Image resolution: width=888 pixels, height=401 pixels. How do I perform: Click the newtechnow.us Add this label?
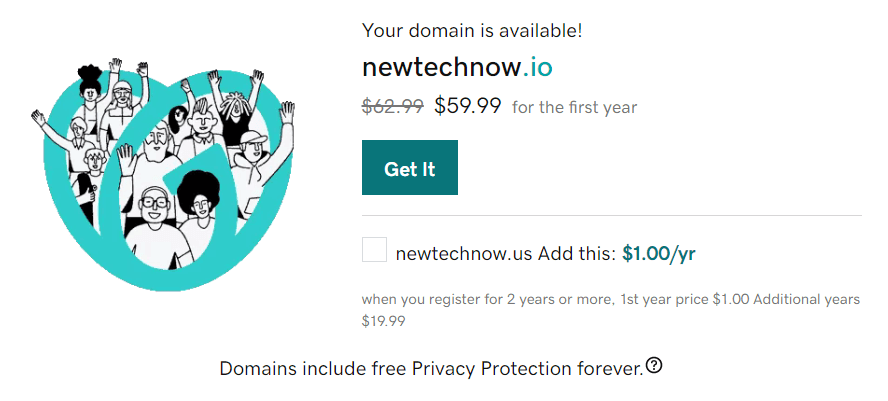(x=505, y=253)
